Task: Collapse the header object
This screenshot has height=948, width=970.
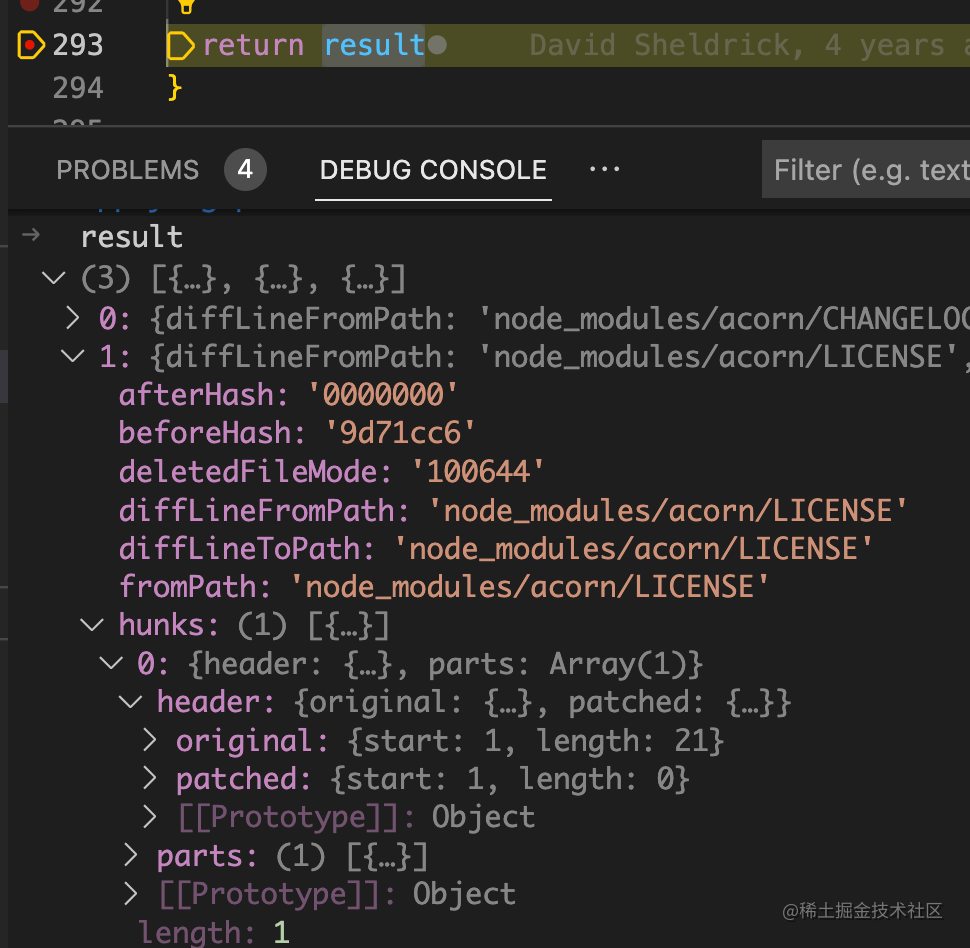Action: pyautogui.click(x=131, y=702)
